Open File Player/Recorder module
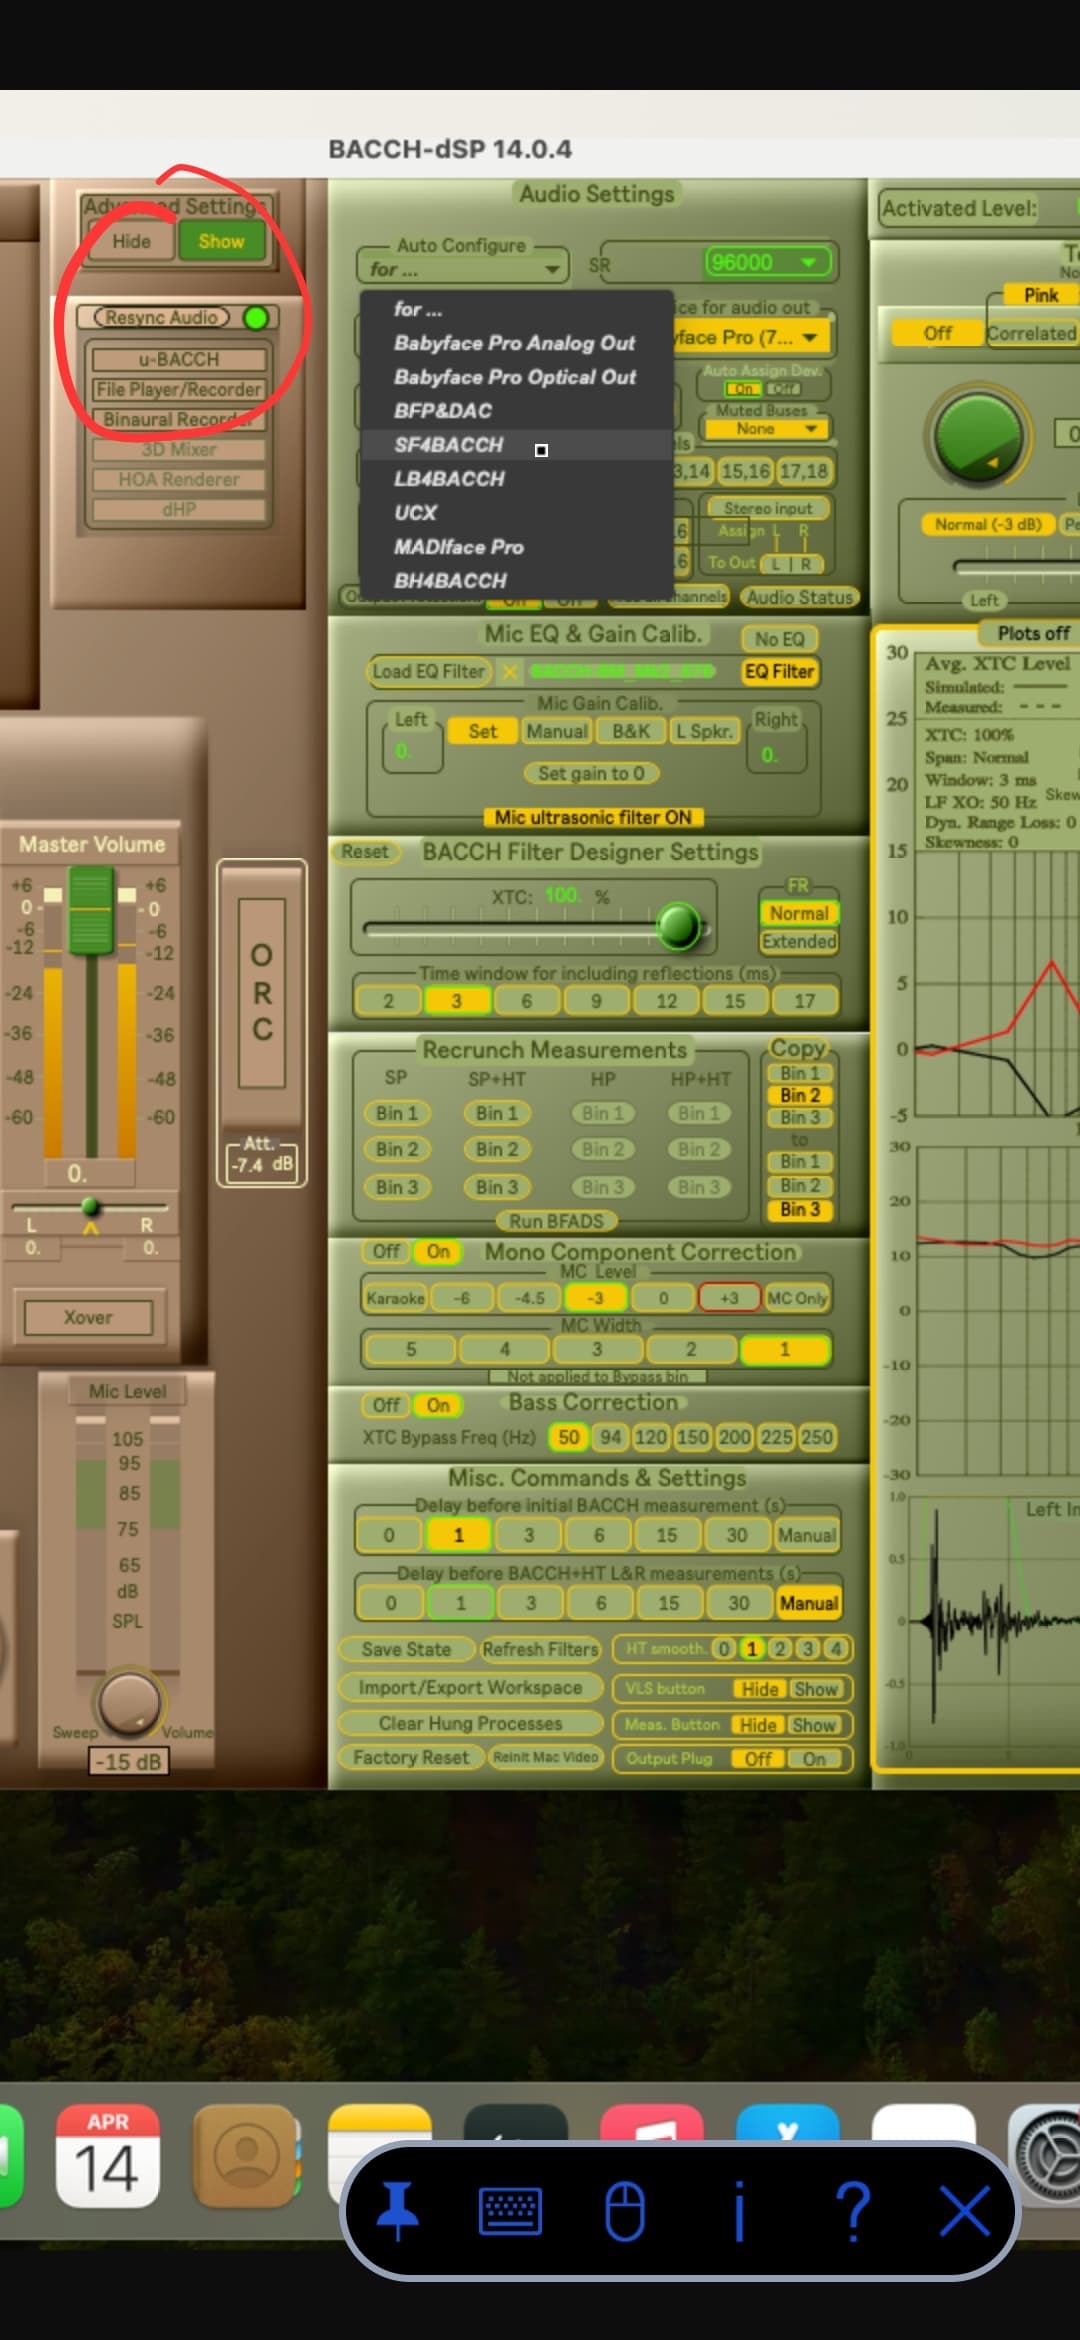Viewport: 1080px width, 2340px height. click(x=179, y=389)
